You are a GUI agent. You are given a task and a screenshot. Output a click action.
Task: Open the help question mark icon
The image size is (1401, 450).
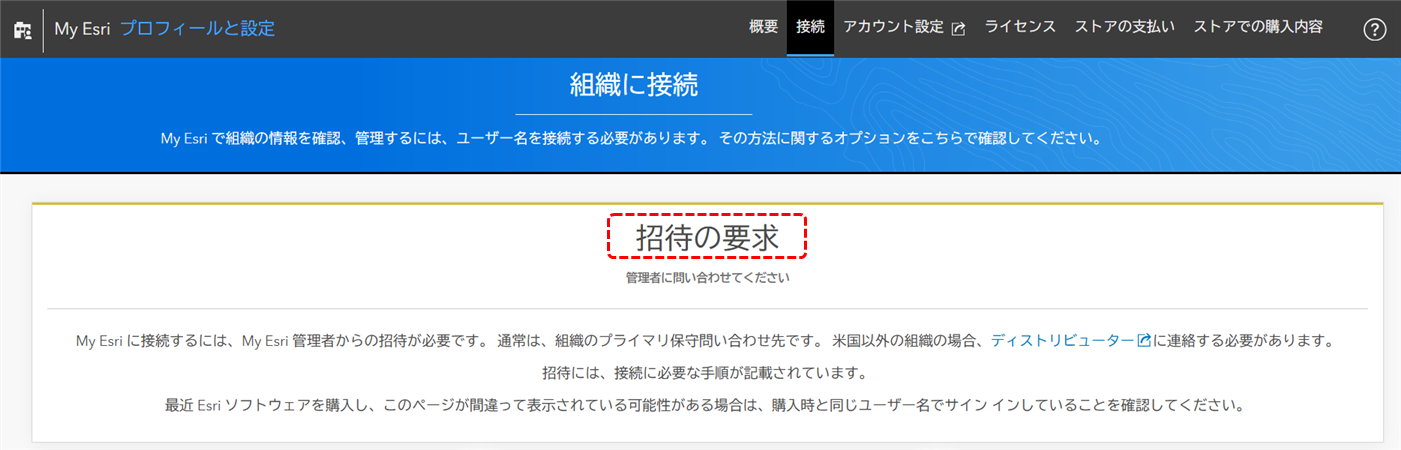1374,29
